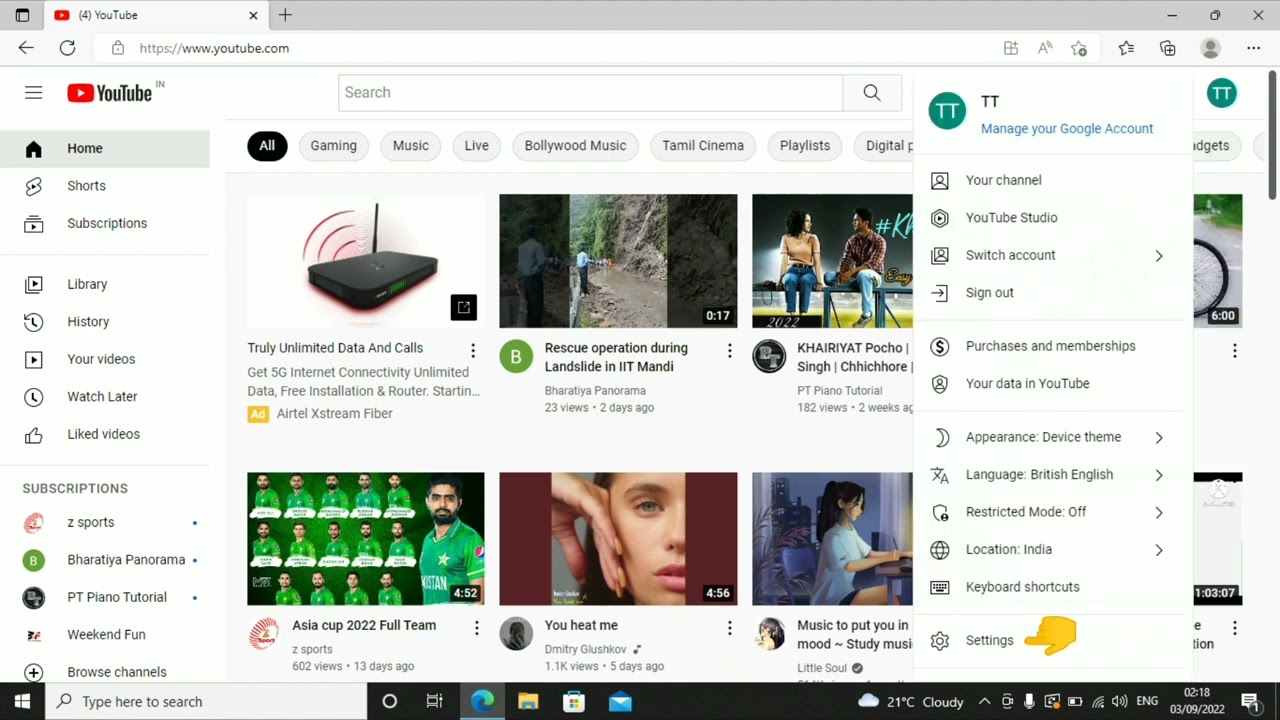Open Keyboard shortcuts entry
The image size is (1280, 720).
tap(1048, 587)
